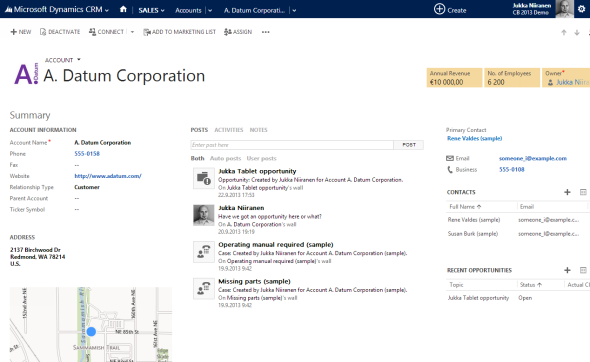The width and height of the screenshot is (590, 362).
Task: Select Susan Burk (sample) contact row
Action: [x=518, y=234]
